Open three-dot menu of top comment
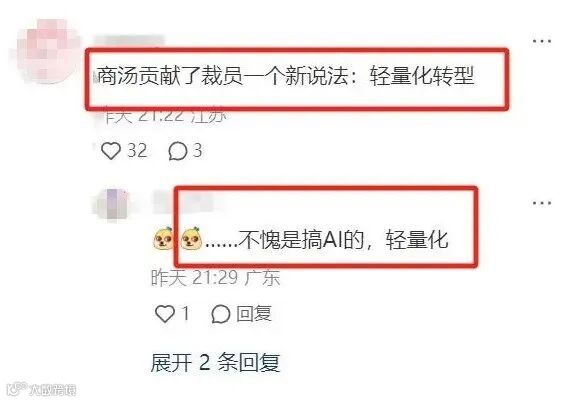Viewport: 572px width, 402px height. tap(542, 41)
